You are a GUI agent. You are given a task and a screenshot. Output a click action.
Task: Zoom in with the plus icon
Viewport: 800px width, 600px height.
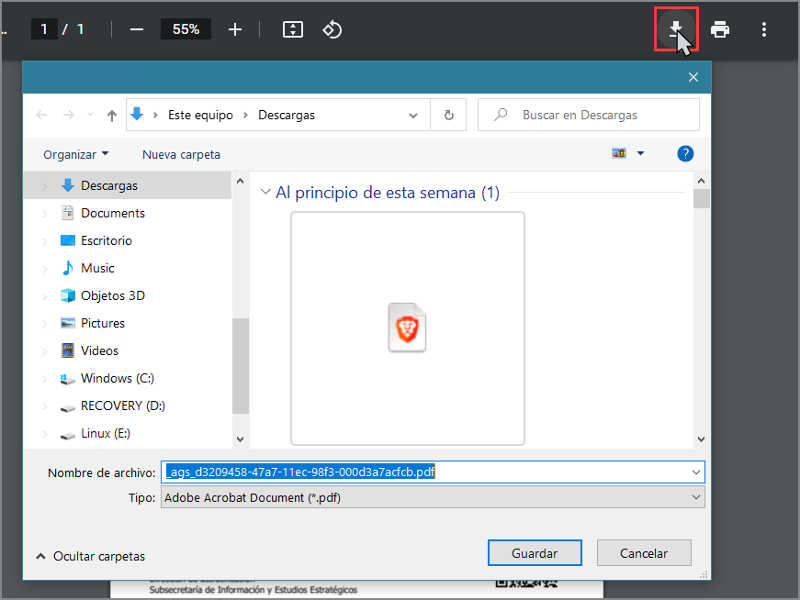235,29
